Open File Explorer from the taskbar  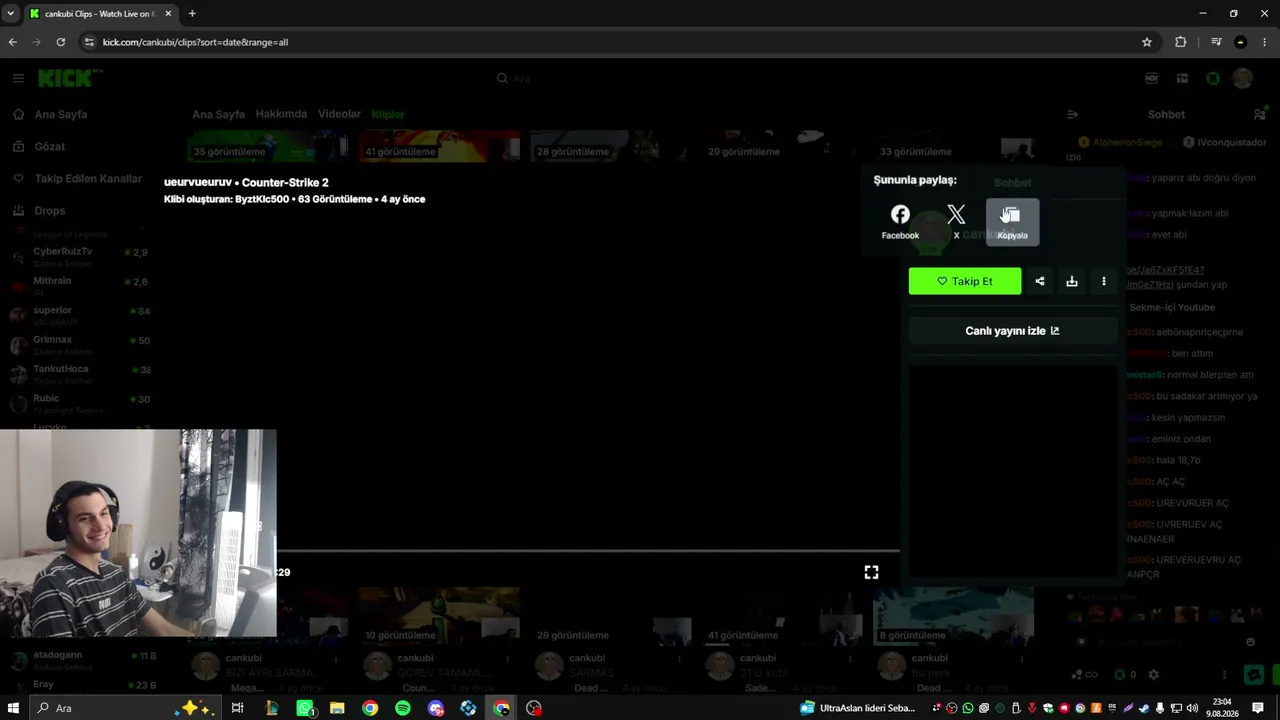337,708
